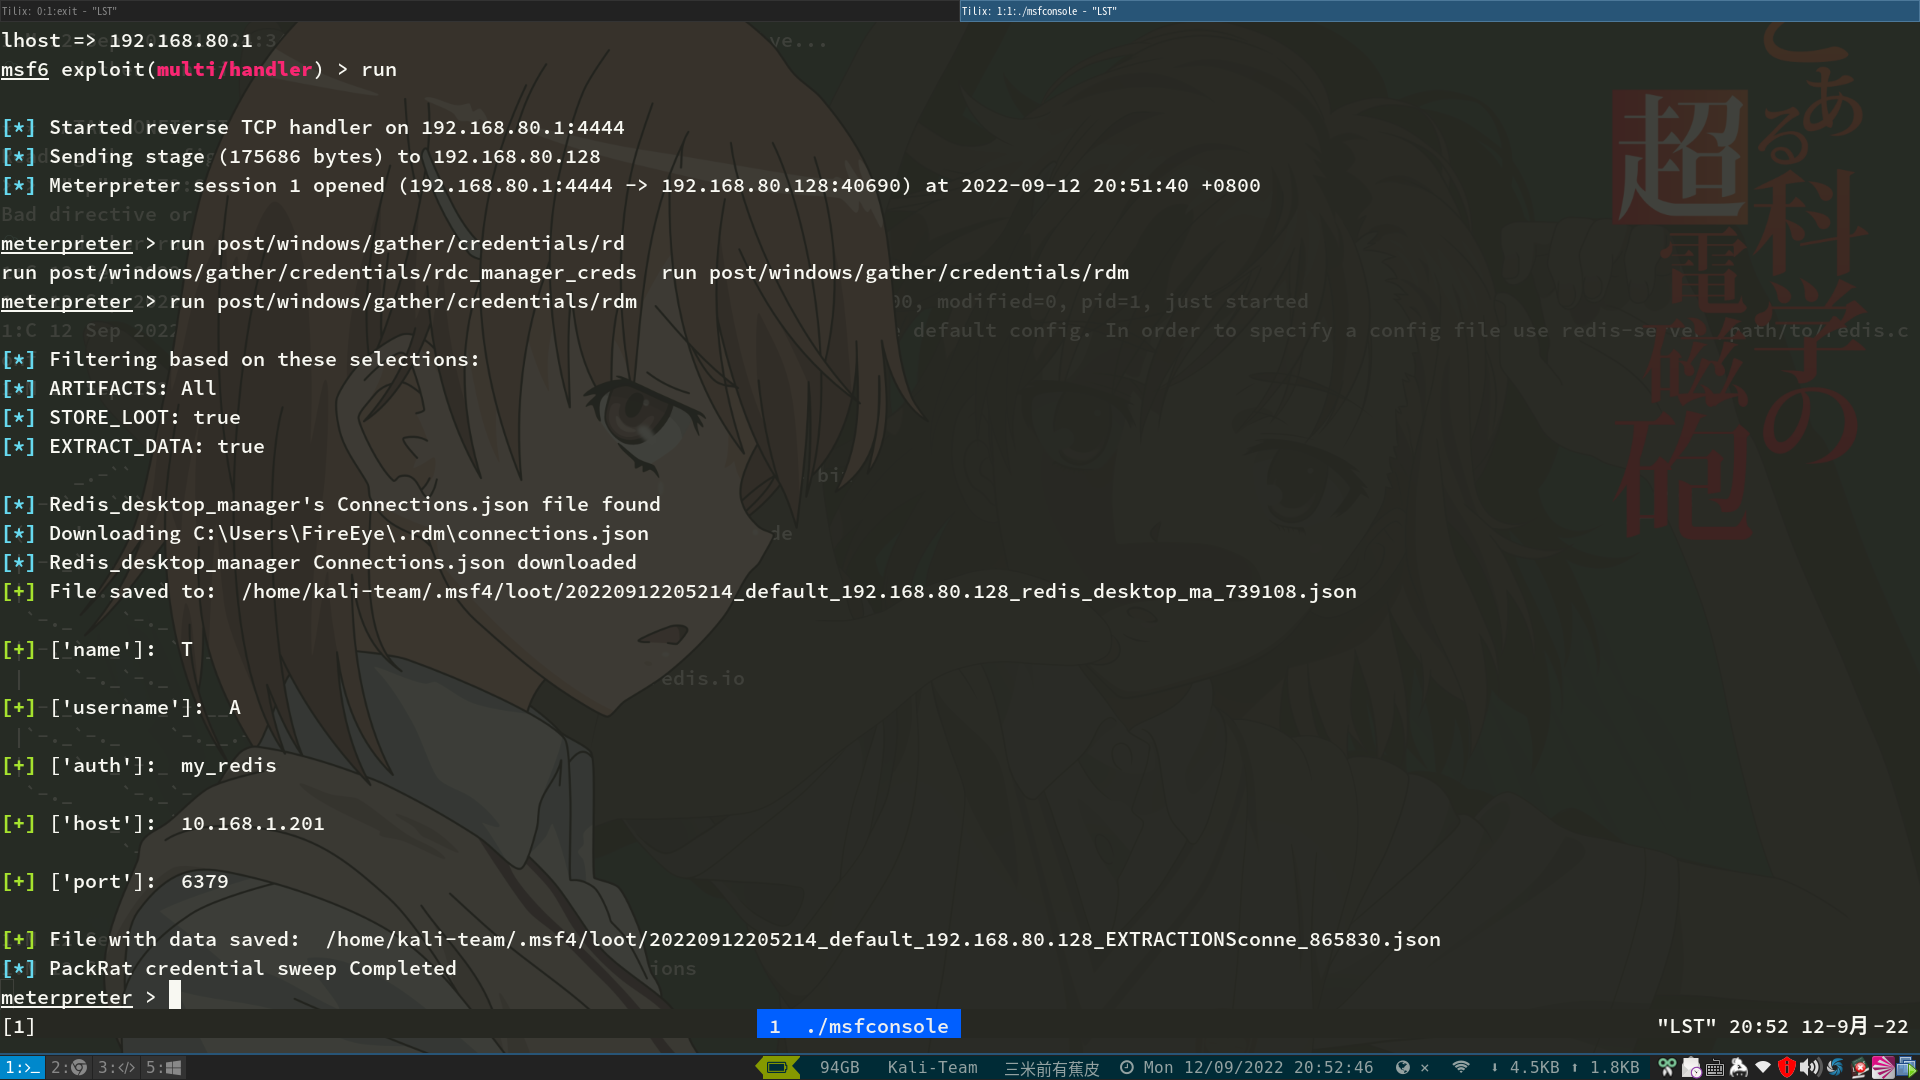Click the globe network status icon
This screenshot has height=1080, width=1920.
1403,1068
